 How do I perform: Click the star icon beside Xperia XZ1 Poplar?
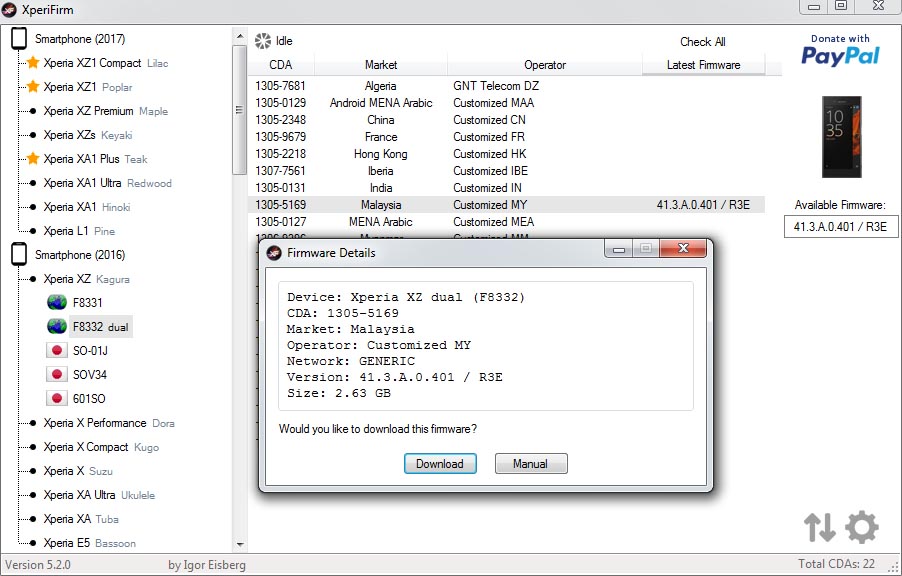(x=33, y=86)
